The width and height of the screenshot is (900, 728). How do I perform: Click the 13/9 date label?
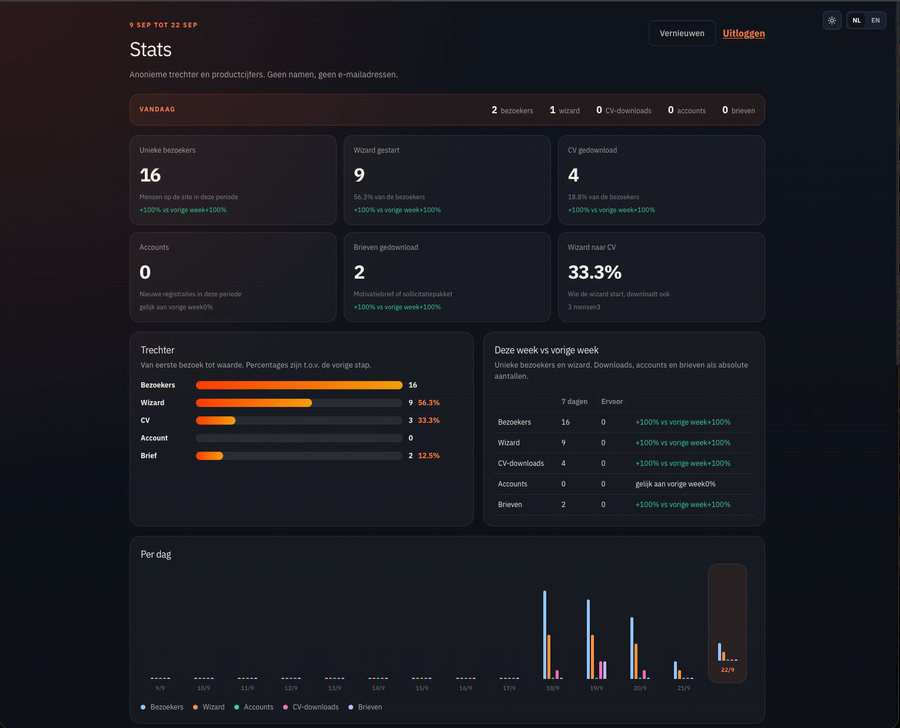point(335,688)
